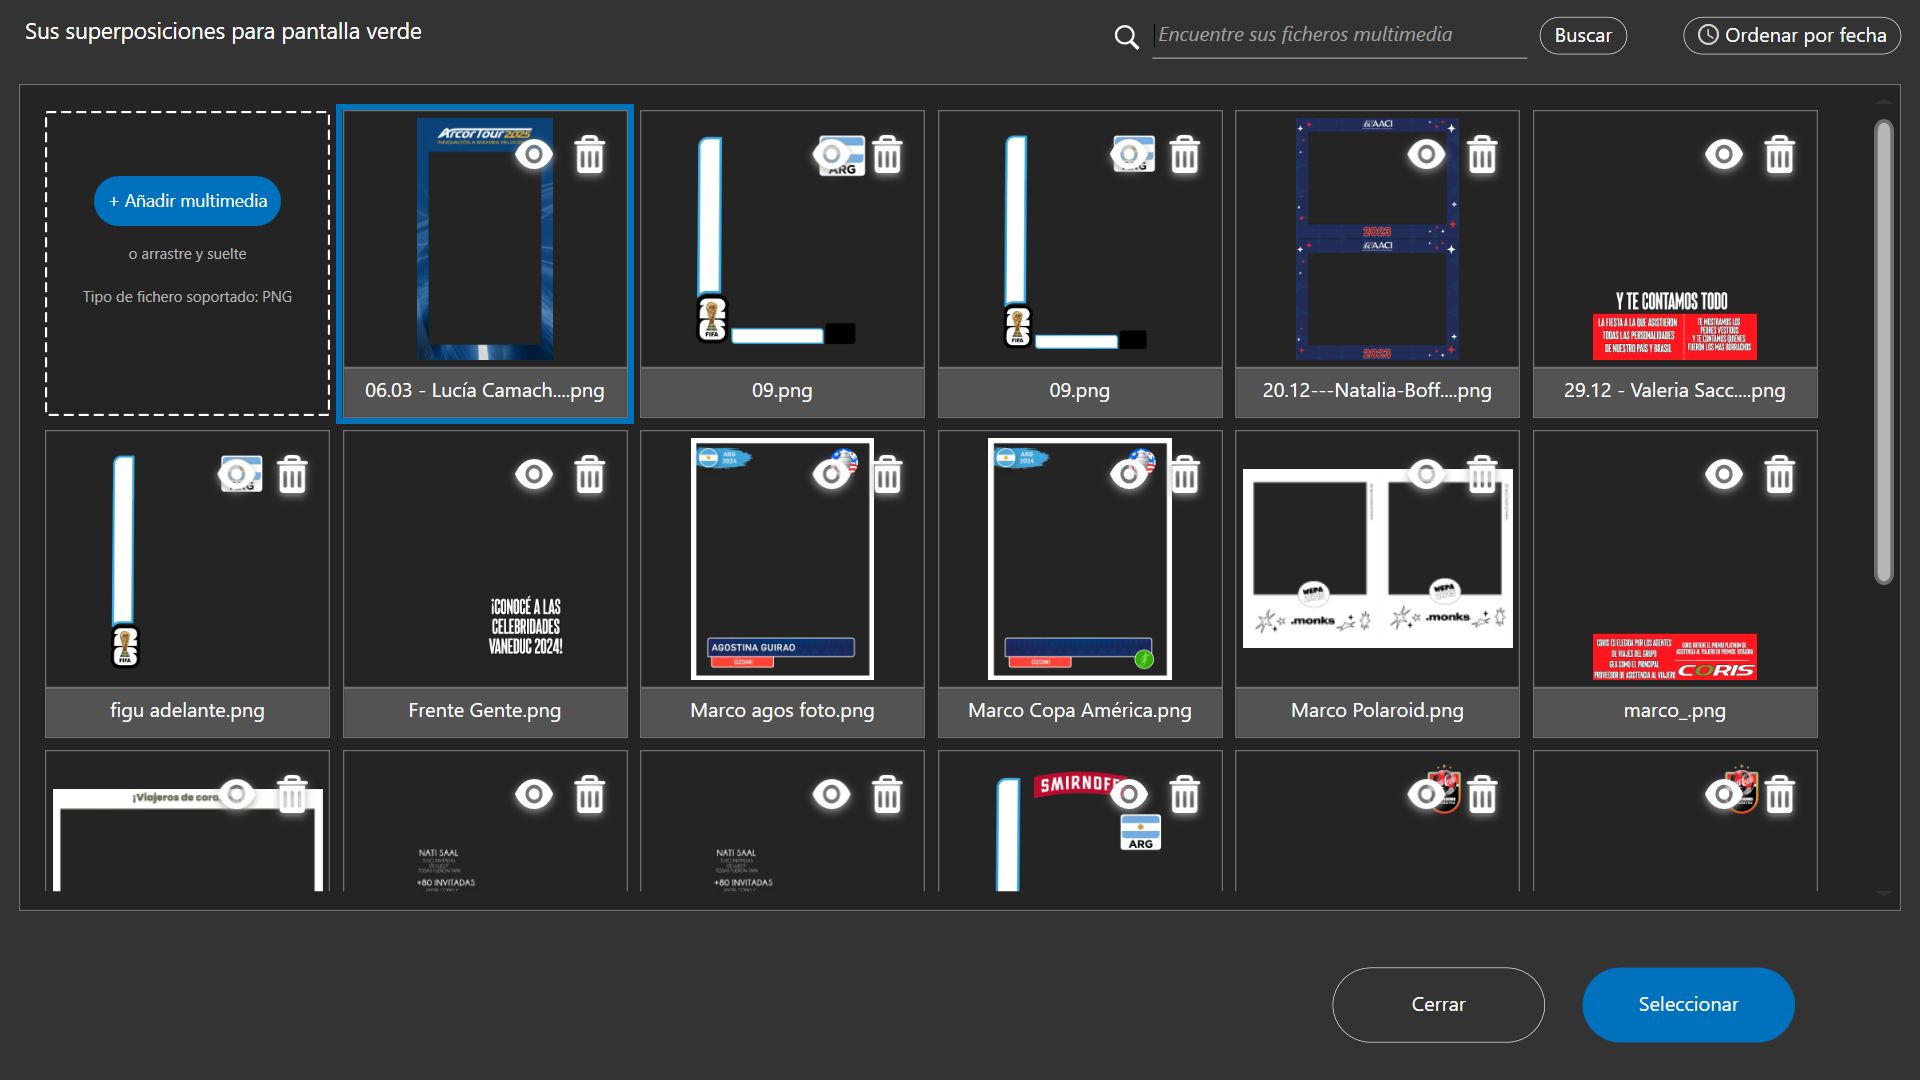The height and width of the screenshot is (1080, 1920).
Task: Preview the 29.12 - Valeria Sacc overlay
Action: tap(1724, 155)
